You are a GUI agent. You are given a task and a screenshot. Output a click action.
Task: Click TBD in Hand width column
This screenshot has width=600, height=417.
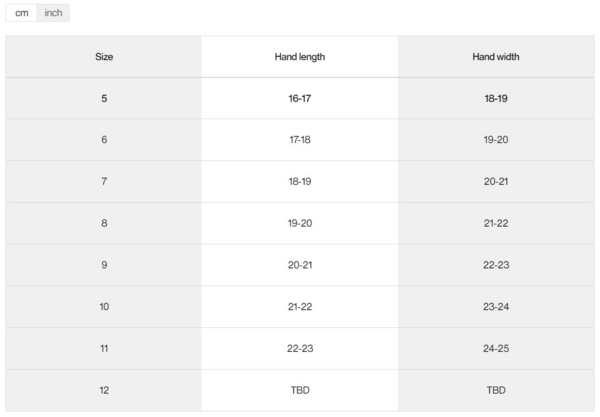pos(496,390)
